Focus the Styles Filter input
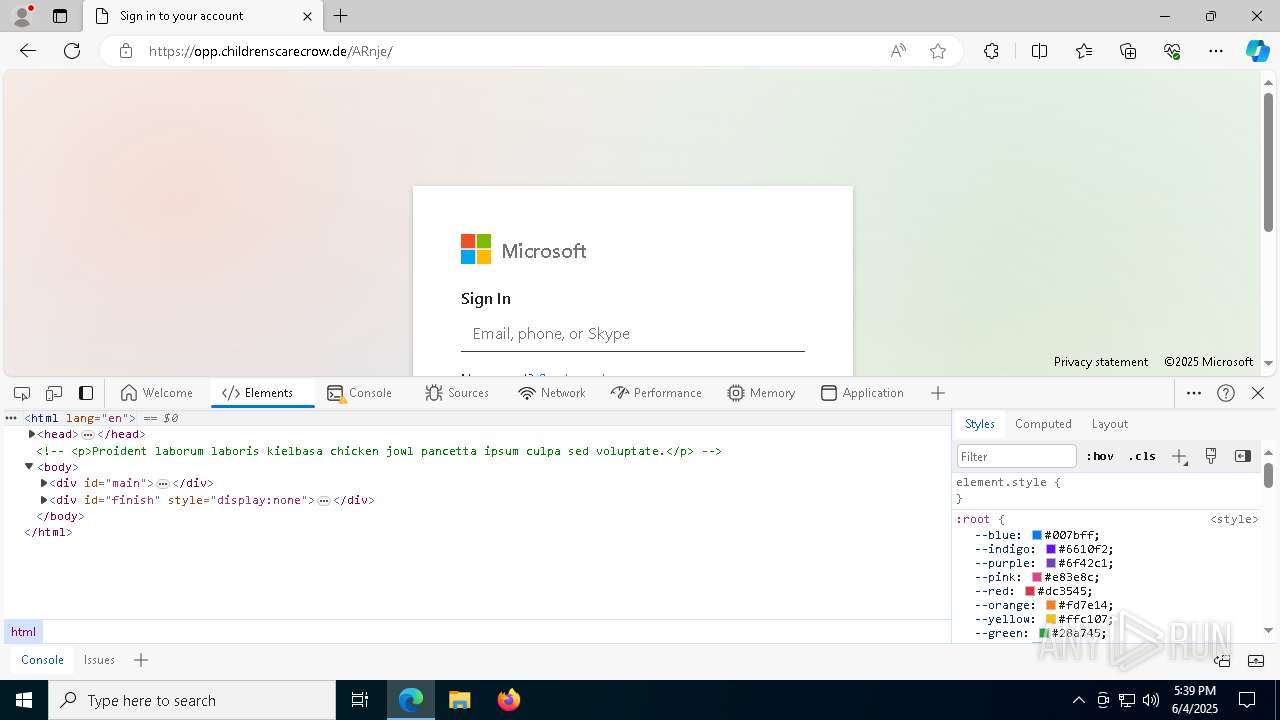1280x720 pixels. tap(1016, 456)
